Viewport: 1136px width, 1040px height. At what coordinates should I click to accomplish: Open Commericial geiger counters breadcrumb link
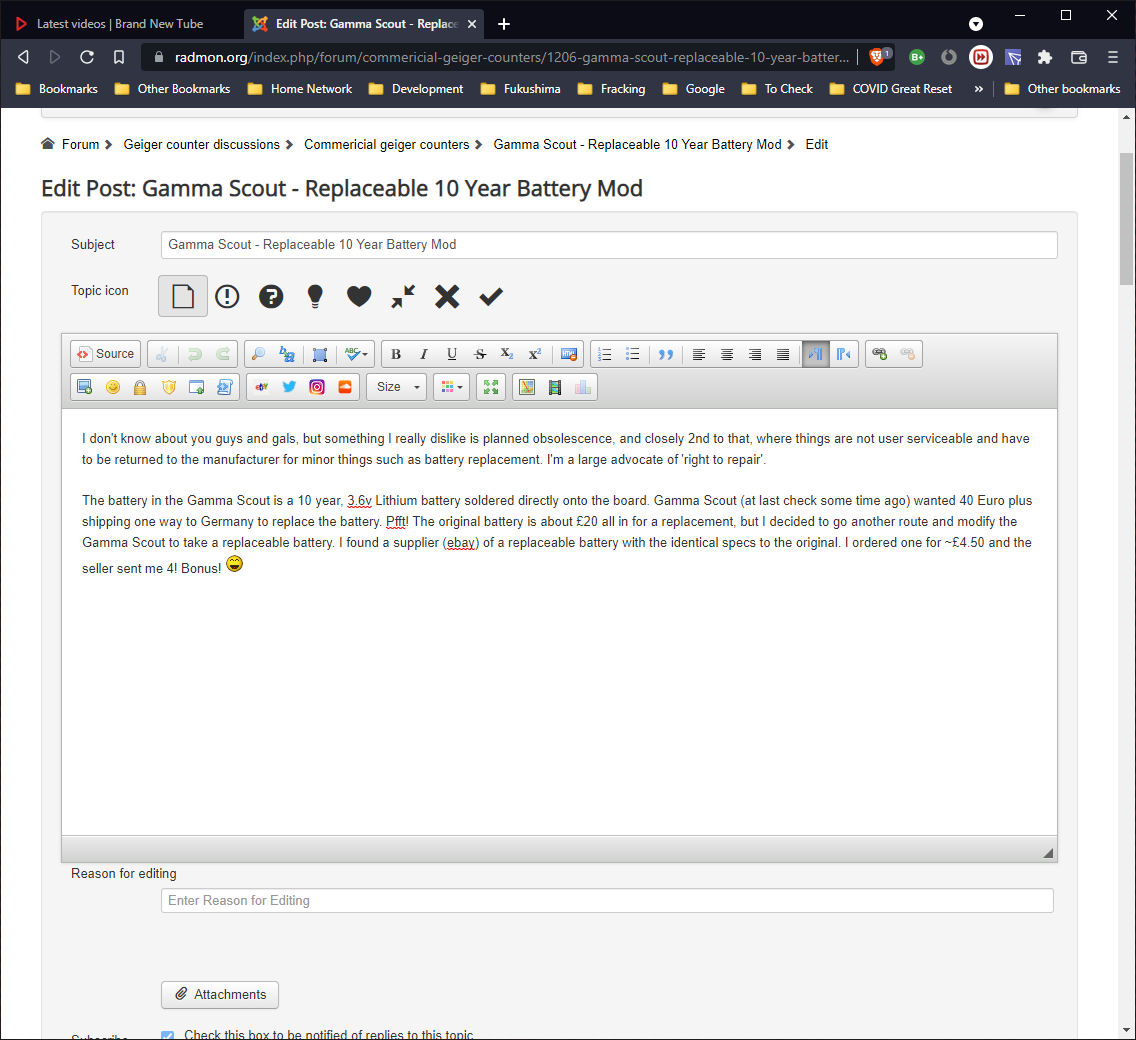pos(387,144)
